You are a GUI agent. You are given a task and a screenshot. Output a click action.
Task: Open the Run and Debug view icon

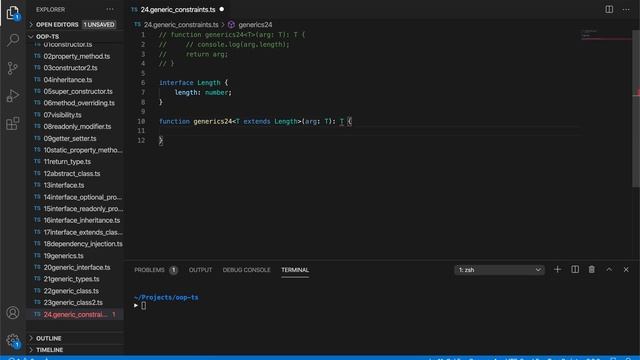click(13, 96)
